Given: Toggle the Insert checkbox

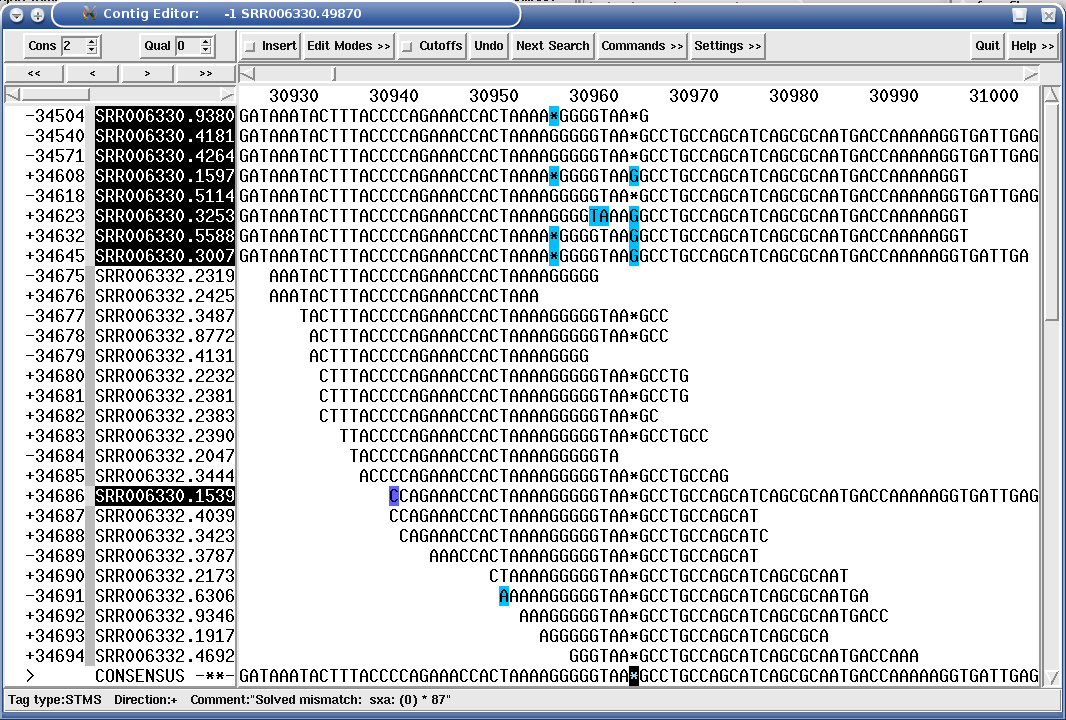Looking at the screenshot, I should coord(250,46).
